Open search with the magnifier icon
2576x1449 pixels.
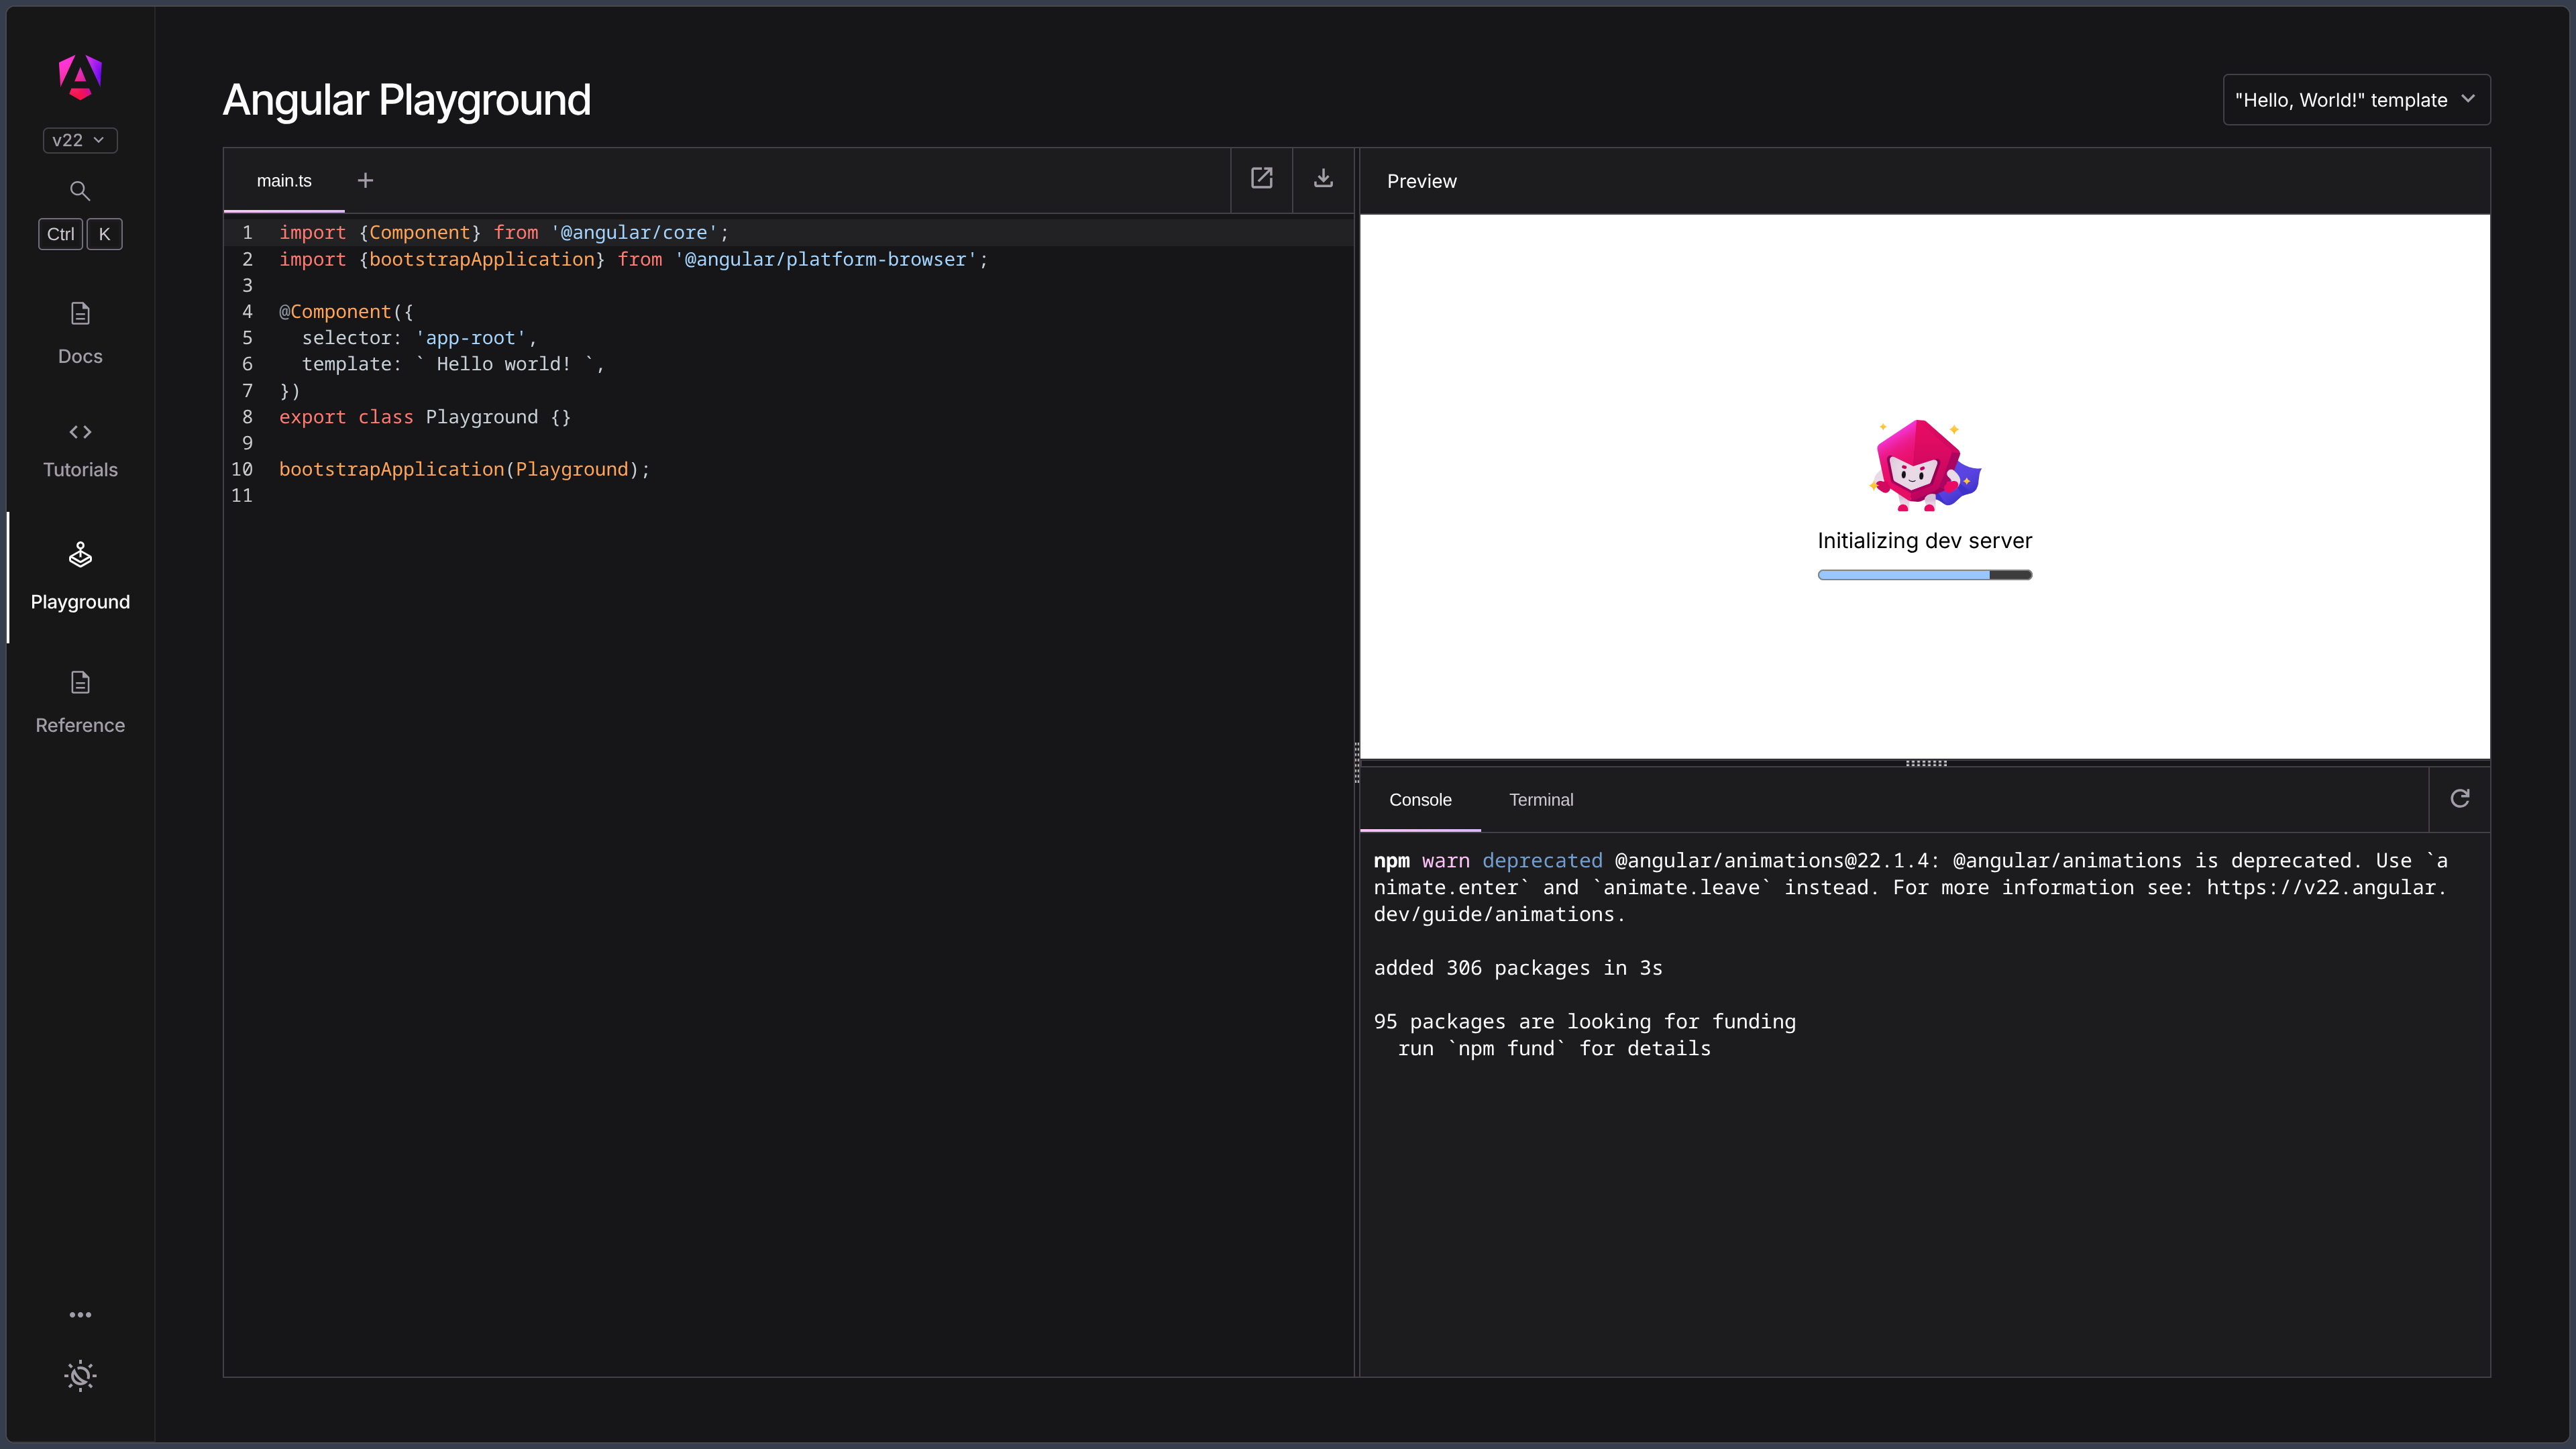click(x=80, y=191)
